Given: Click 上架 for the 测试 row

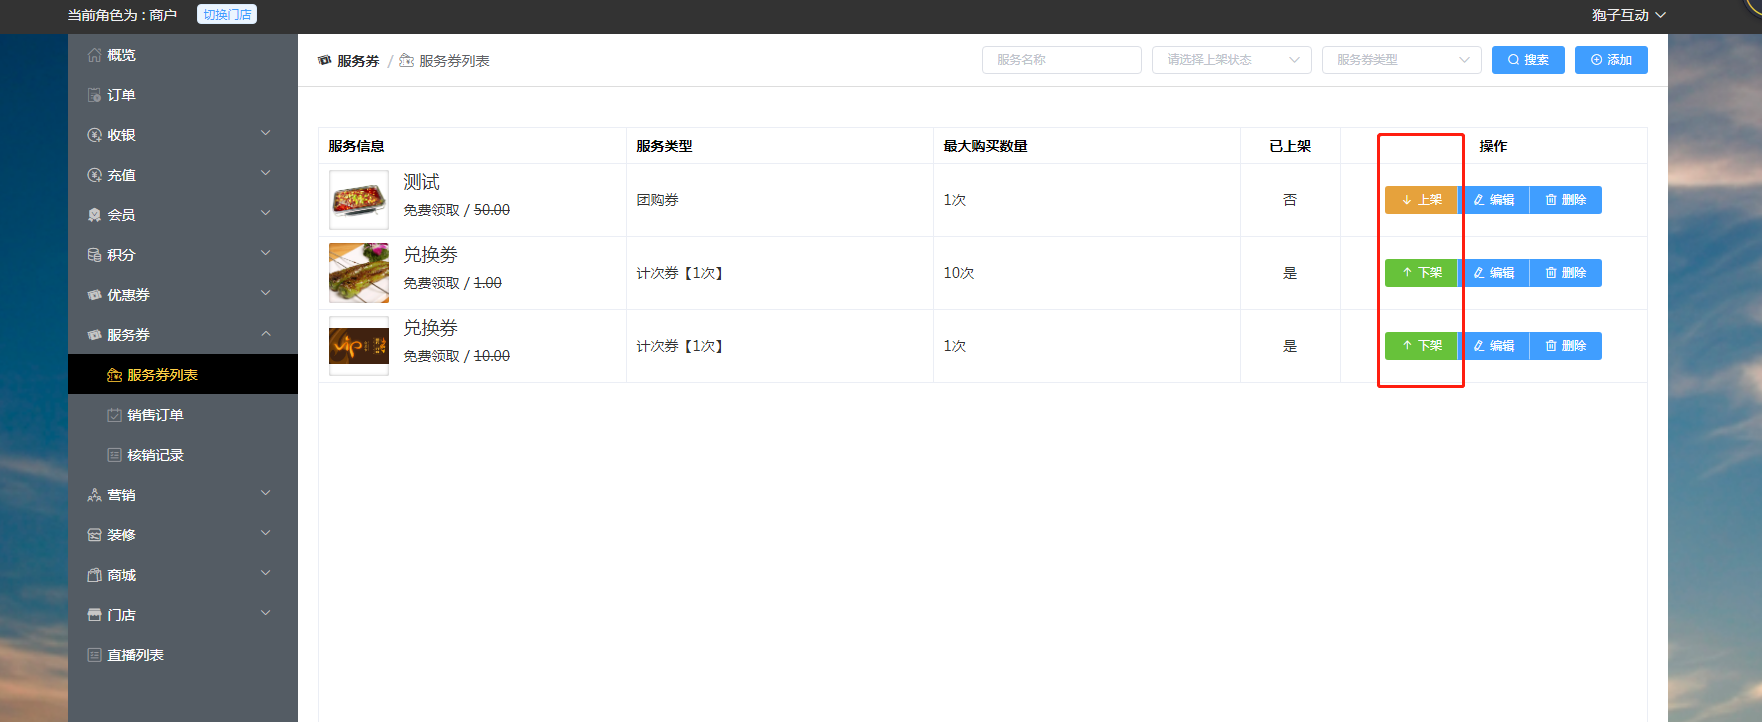Looking at the screenshot, I should [1421, 200].
